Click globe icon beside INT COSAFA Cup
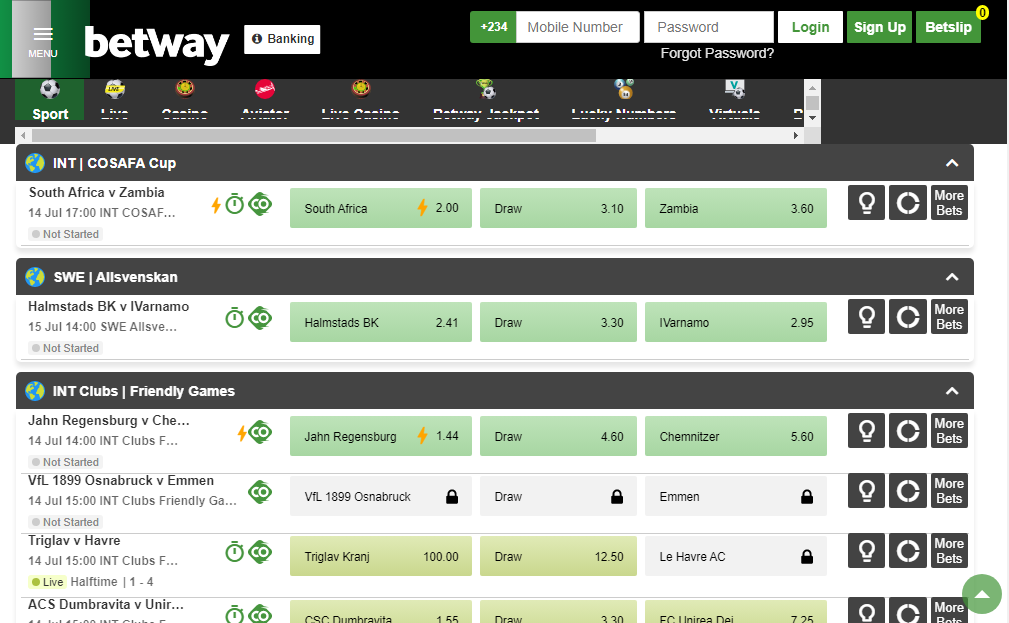1009x623 pixels. click(x=35, y=163)
